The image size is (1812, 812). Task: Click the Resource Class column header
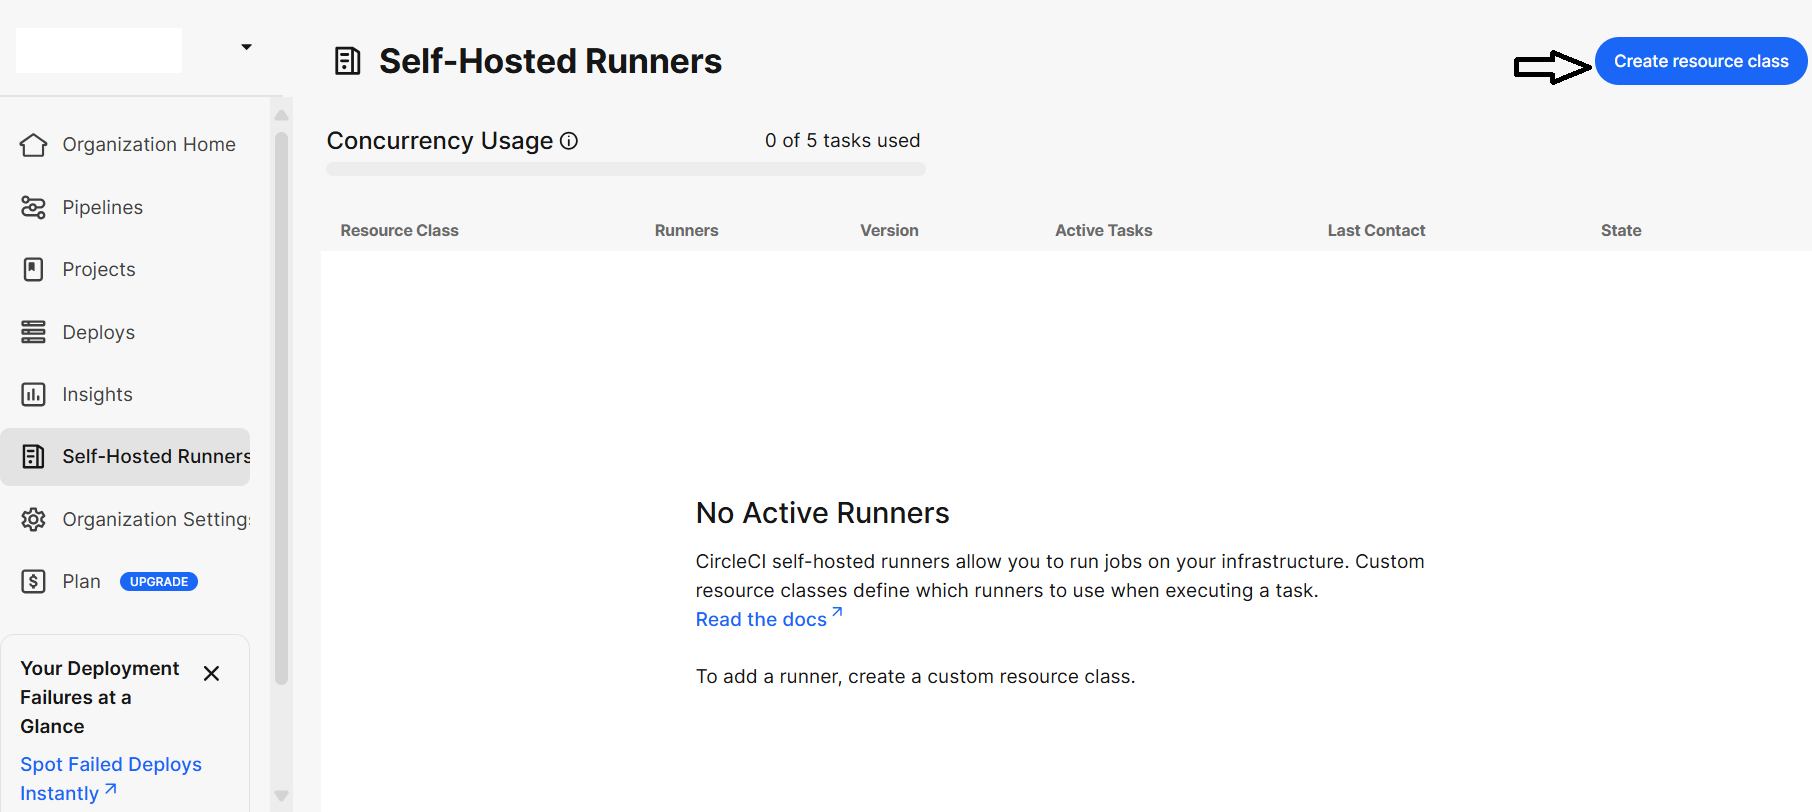pyautogui.click(x=399, y=230)
